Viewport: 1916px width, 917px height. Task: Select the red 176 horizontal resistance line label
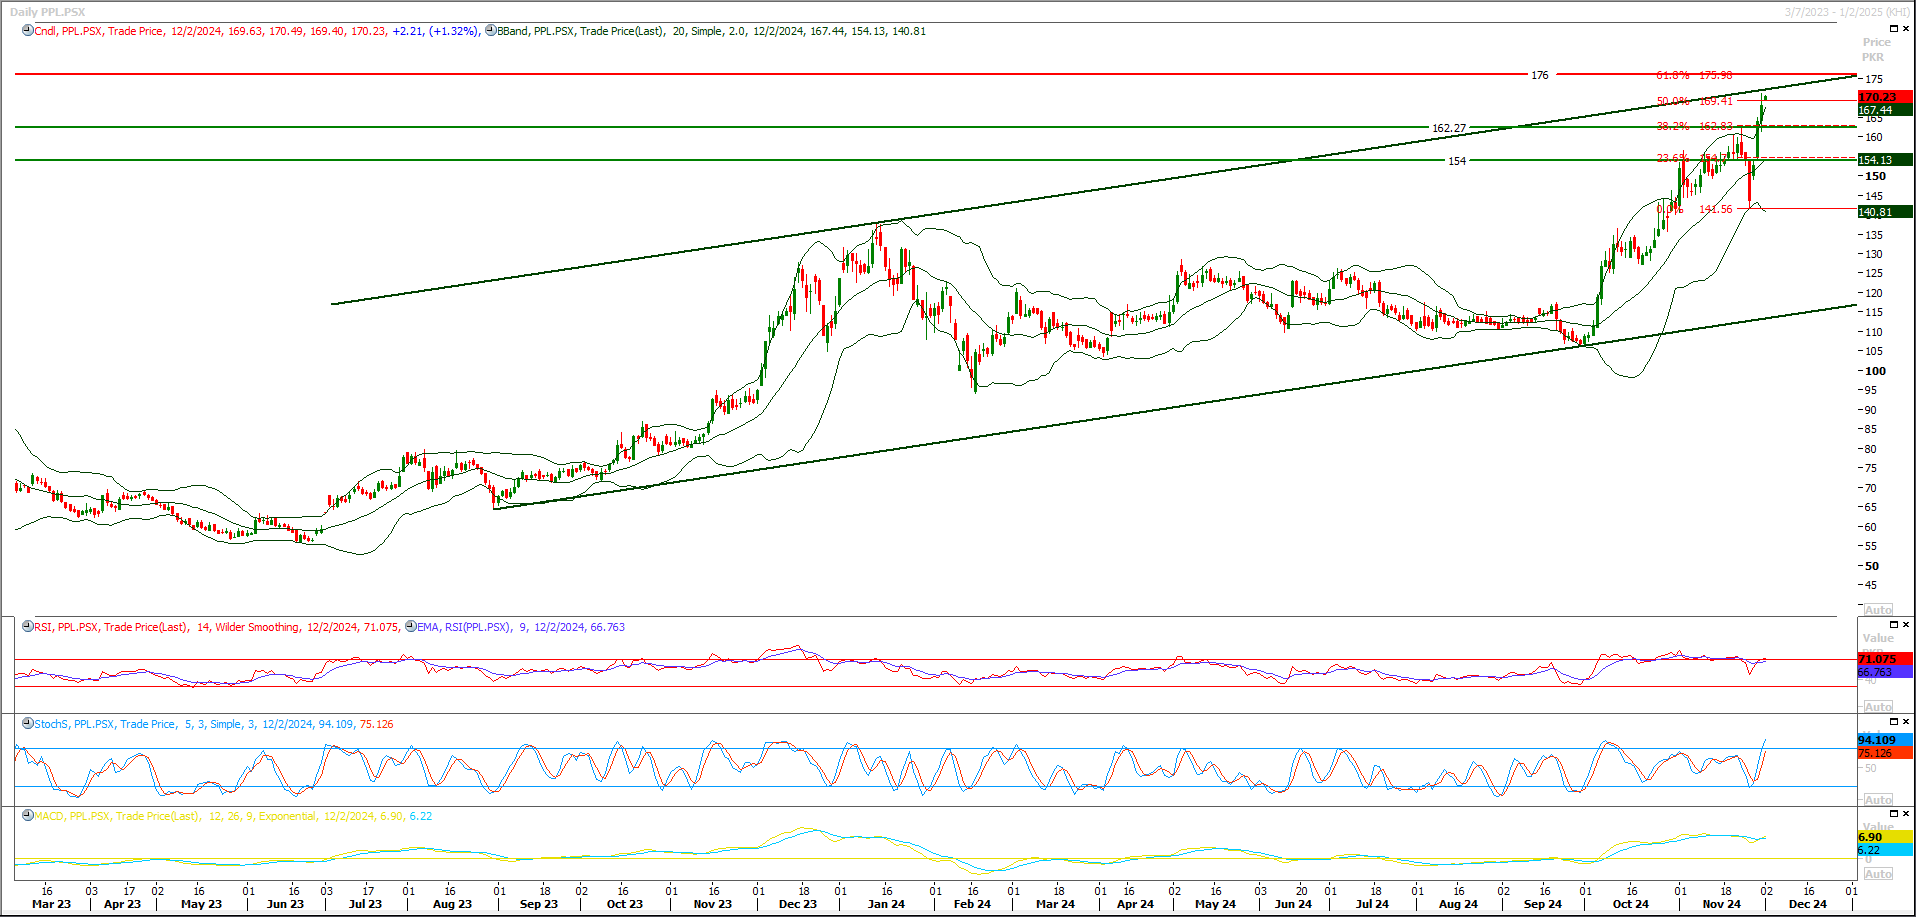(1539, 75)
